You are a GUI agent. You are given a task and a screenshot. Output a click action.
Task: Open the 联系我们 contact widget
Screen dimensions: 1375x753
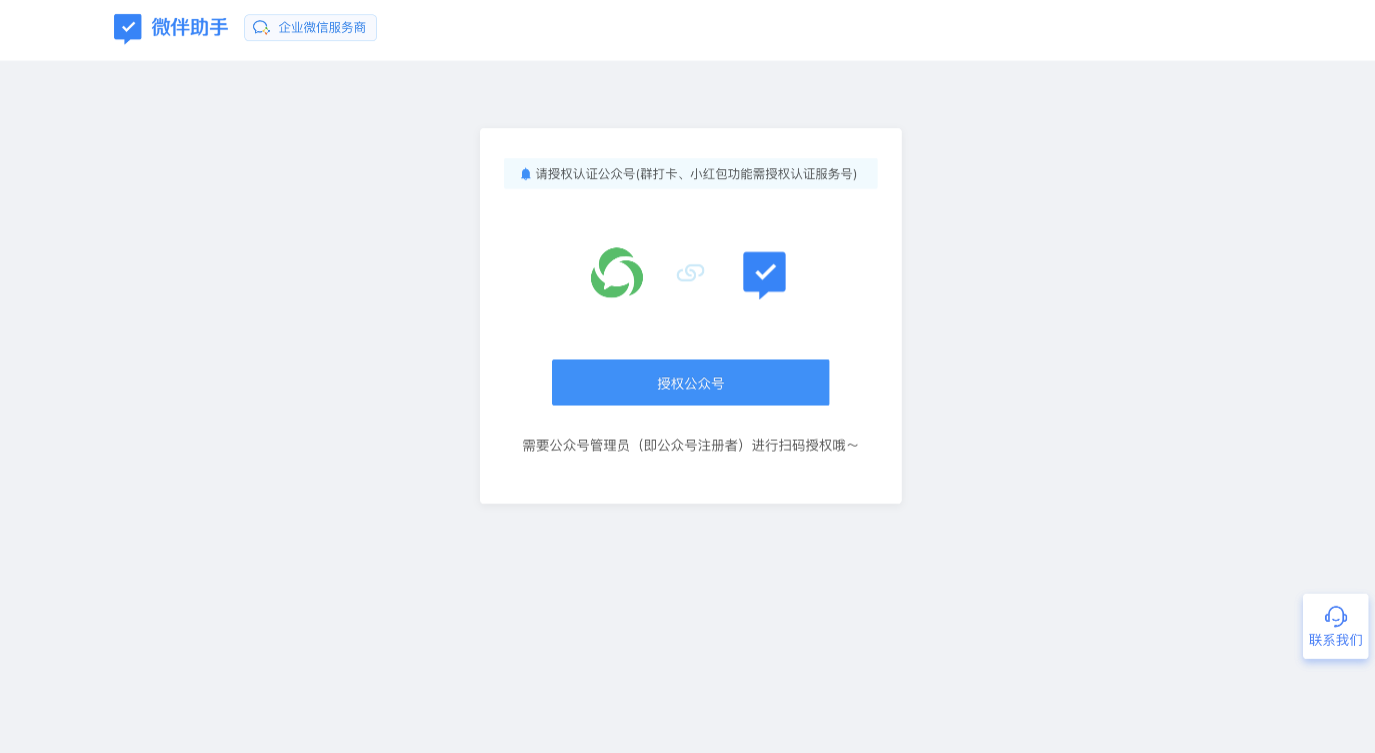[1336, 627]
